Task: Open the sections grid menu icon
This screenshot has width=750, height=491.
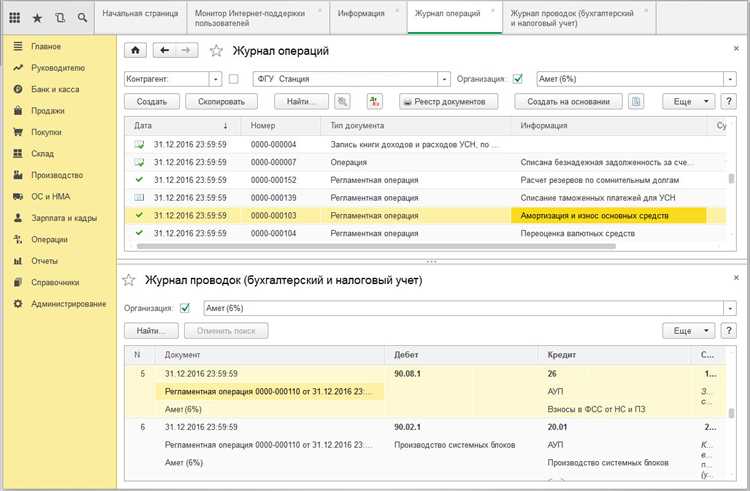Action: tap(15, 18)
